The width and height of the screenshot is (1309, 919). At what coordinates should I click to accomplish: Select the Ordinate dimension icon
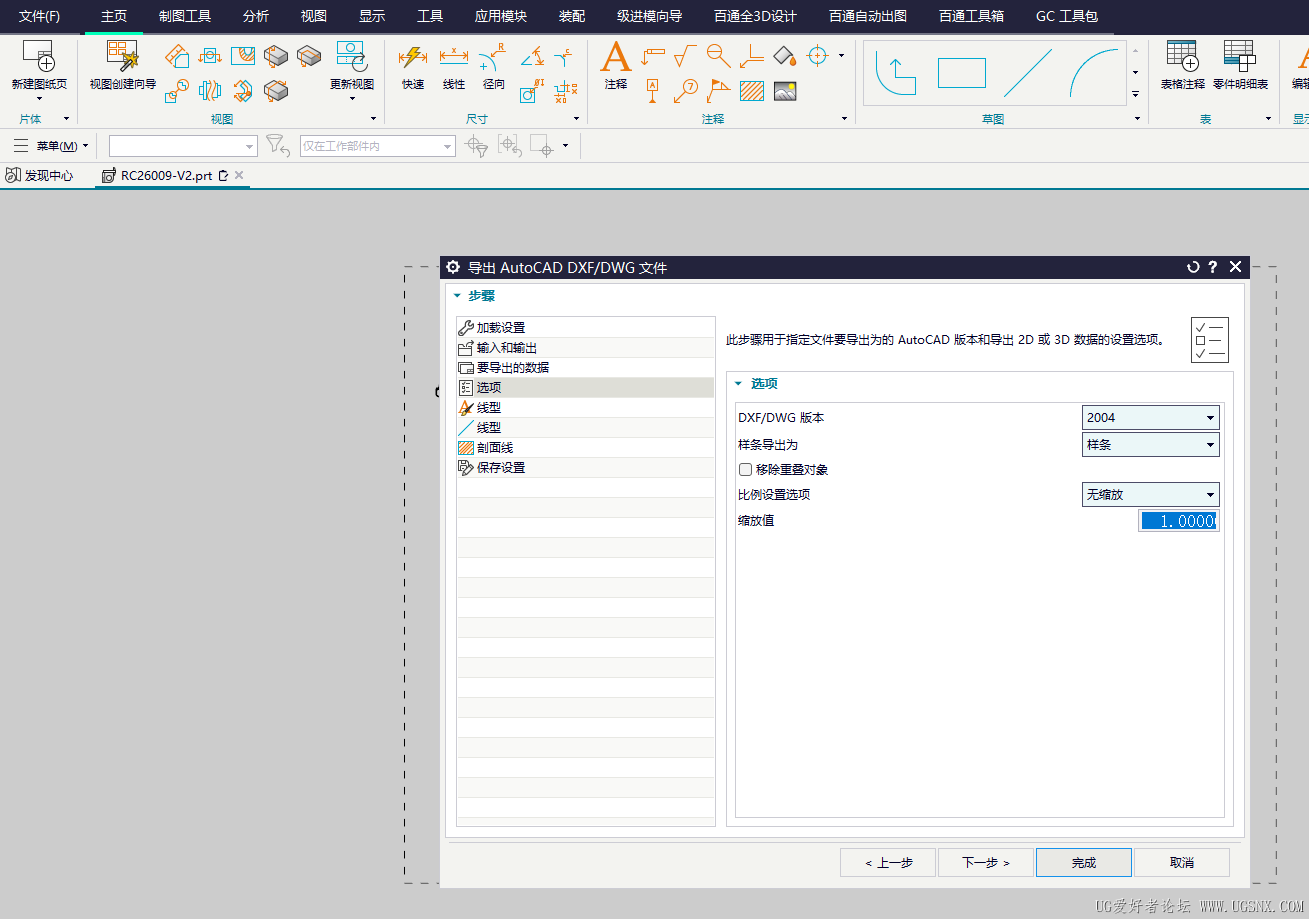(x=565, y=91)
